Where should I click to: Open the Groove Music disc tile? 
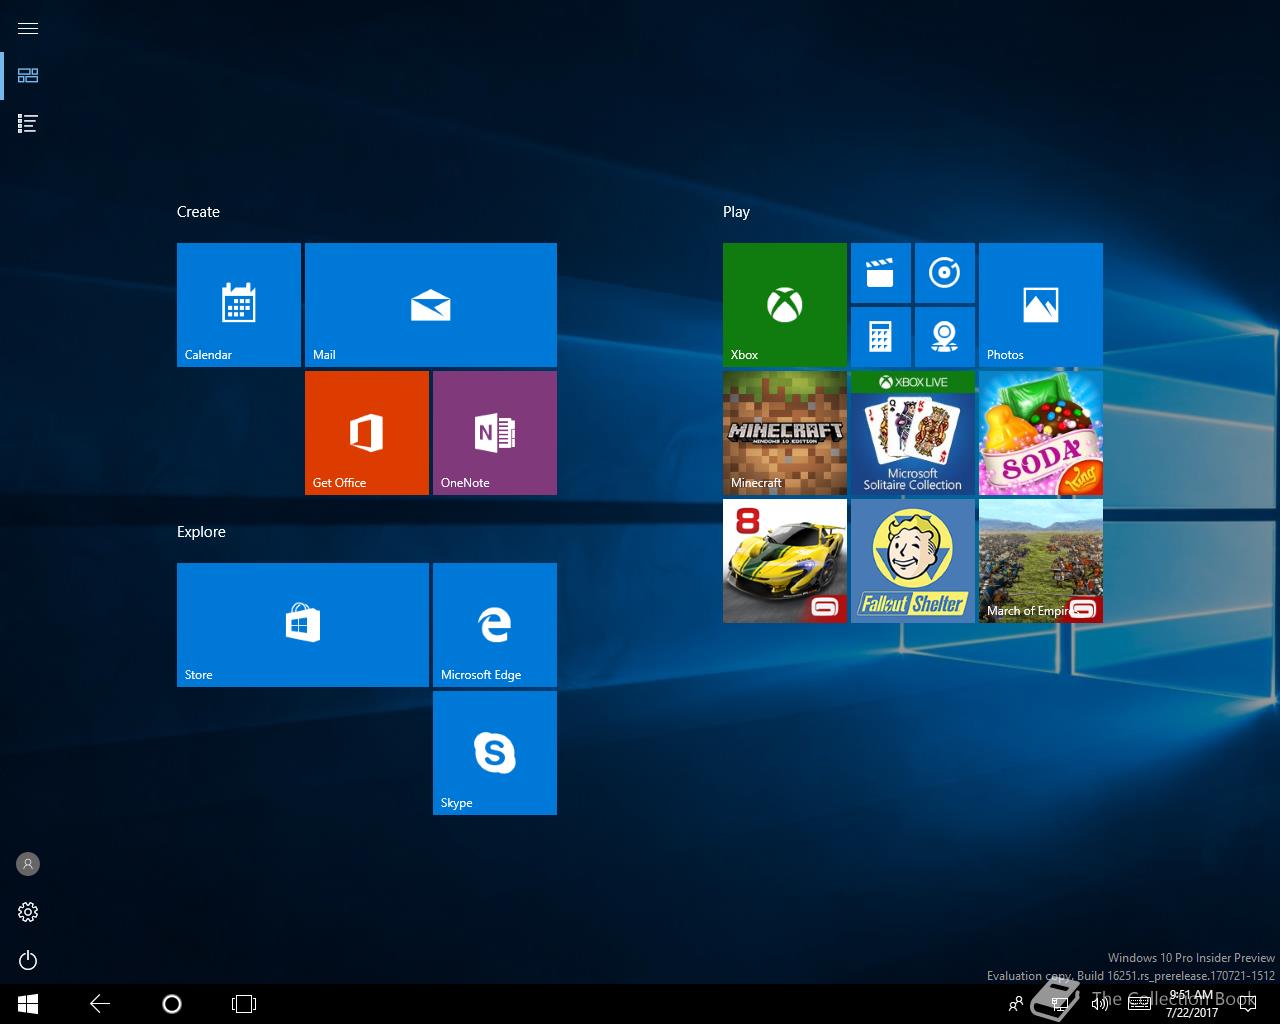coord(945,273)
